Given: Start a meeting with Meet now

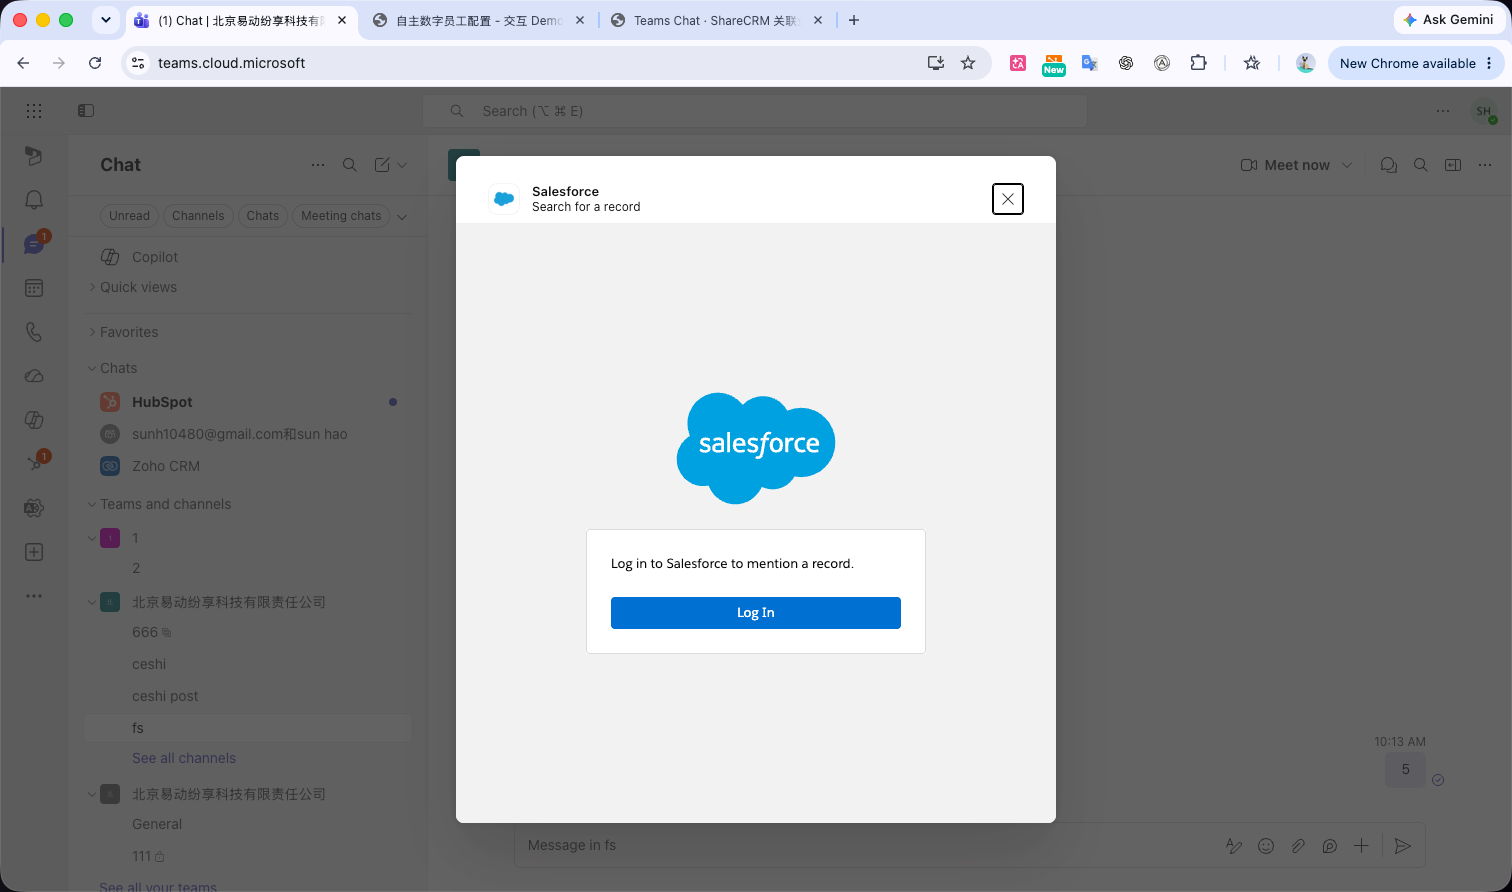Looking at the screenshot, I should (1285, 165).
